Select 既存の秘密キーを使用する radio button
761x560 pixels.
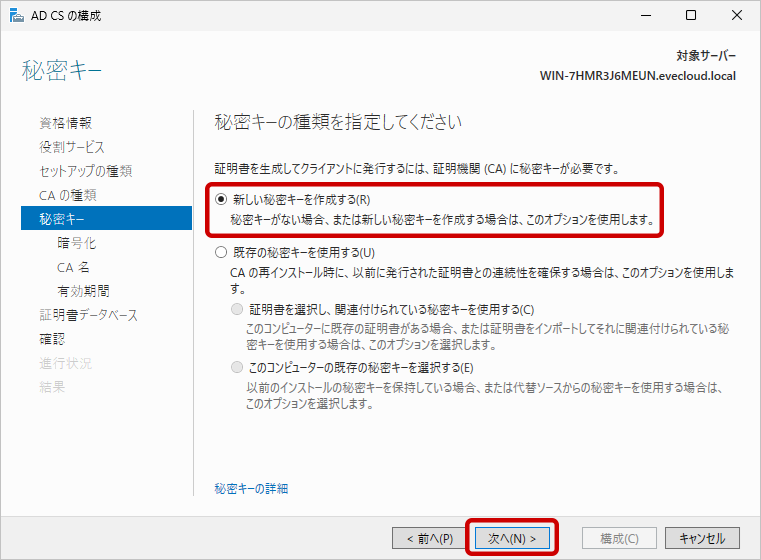coord(221,253)
